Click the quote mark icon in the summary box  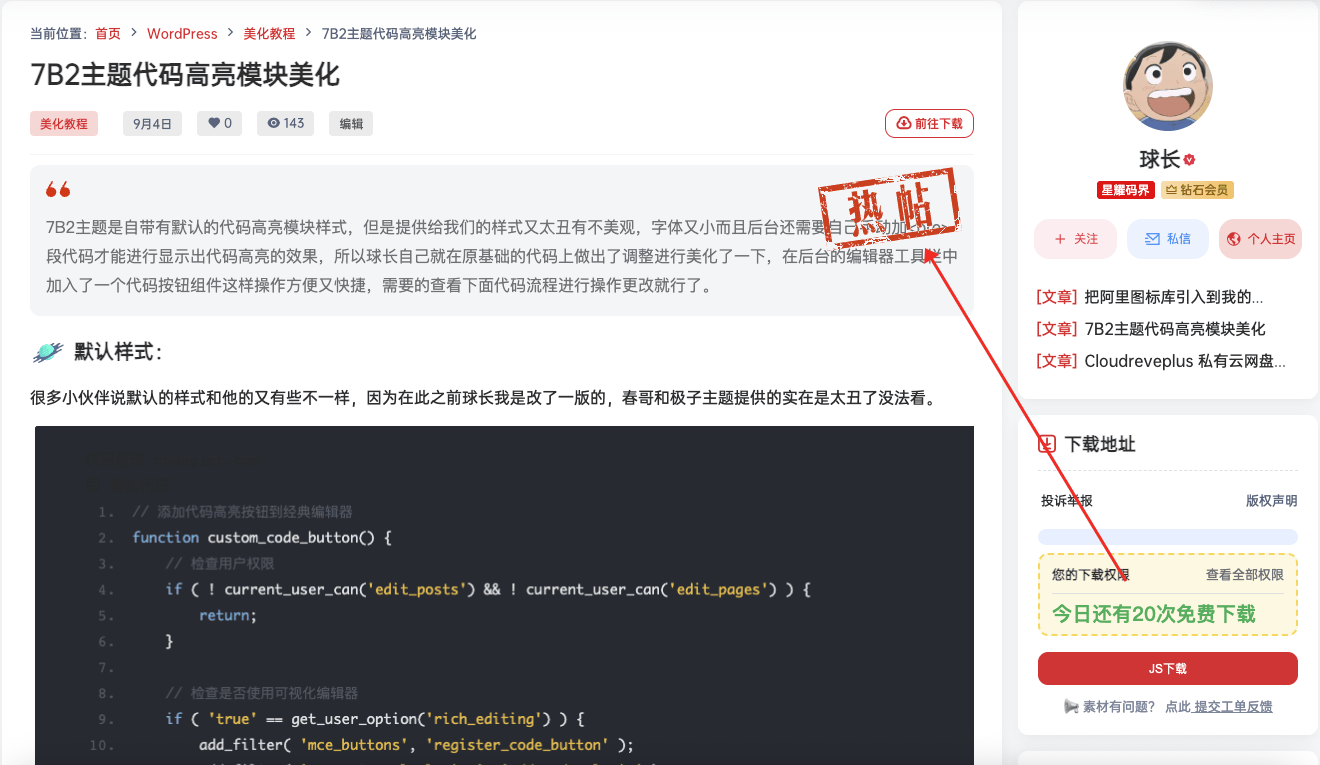(x=58, y=189)
